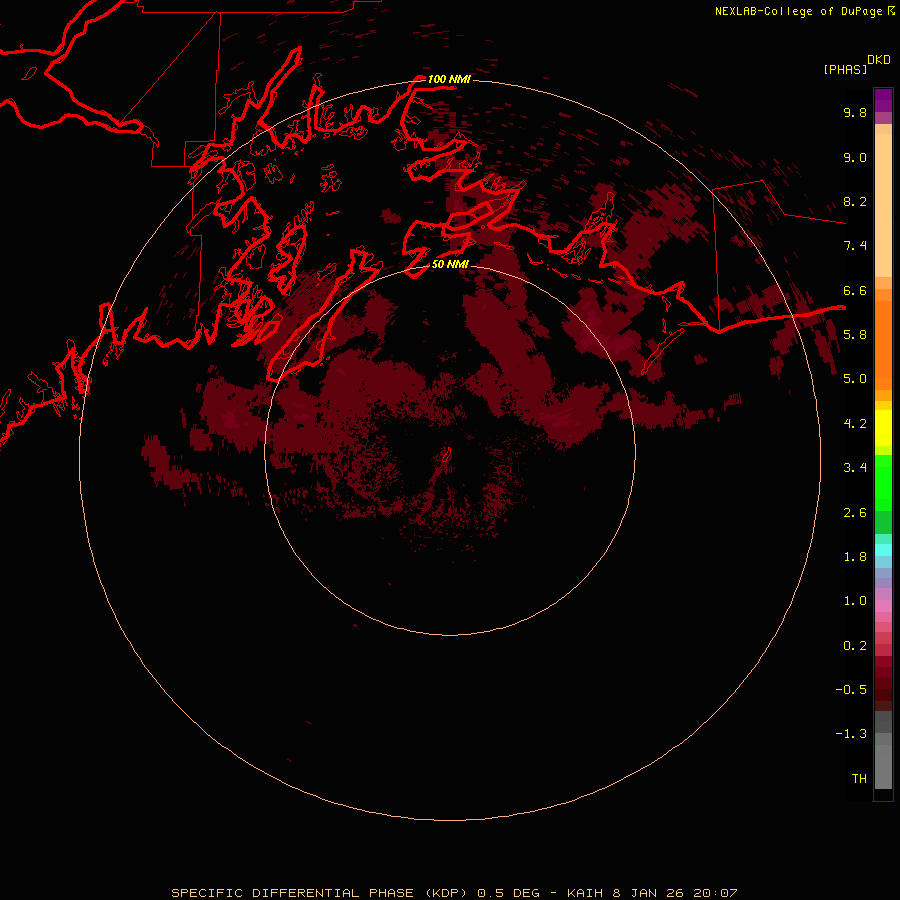The width and height of the screenshot is (900, 900).
Task: Click the 7.4 scale value
Action: 855,246
